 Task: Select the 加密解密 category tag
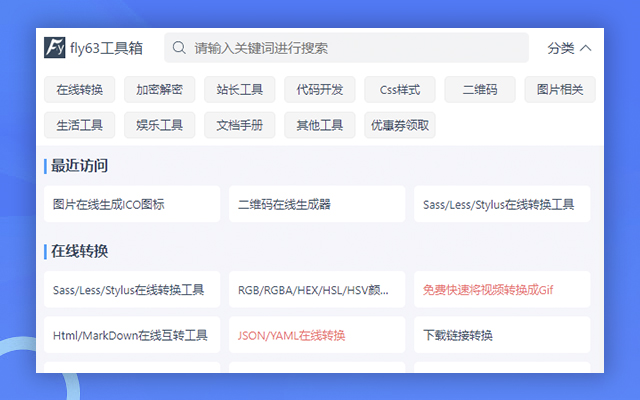pyautogui.click(x=160, y=89)
